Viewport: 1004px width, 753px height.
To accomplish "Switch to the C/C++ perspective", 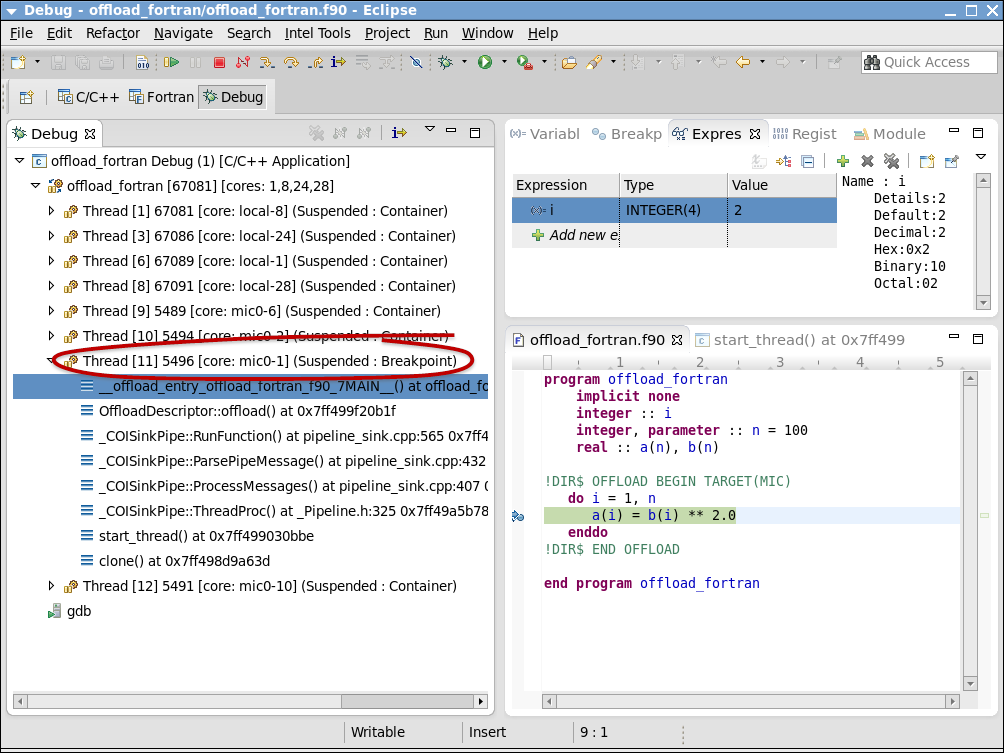I will tap(88, 97).
